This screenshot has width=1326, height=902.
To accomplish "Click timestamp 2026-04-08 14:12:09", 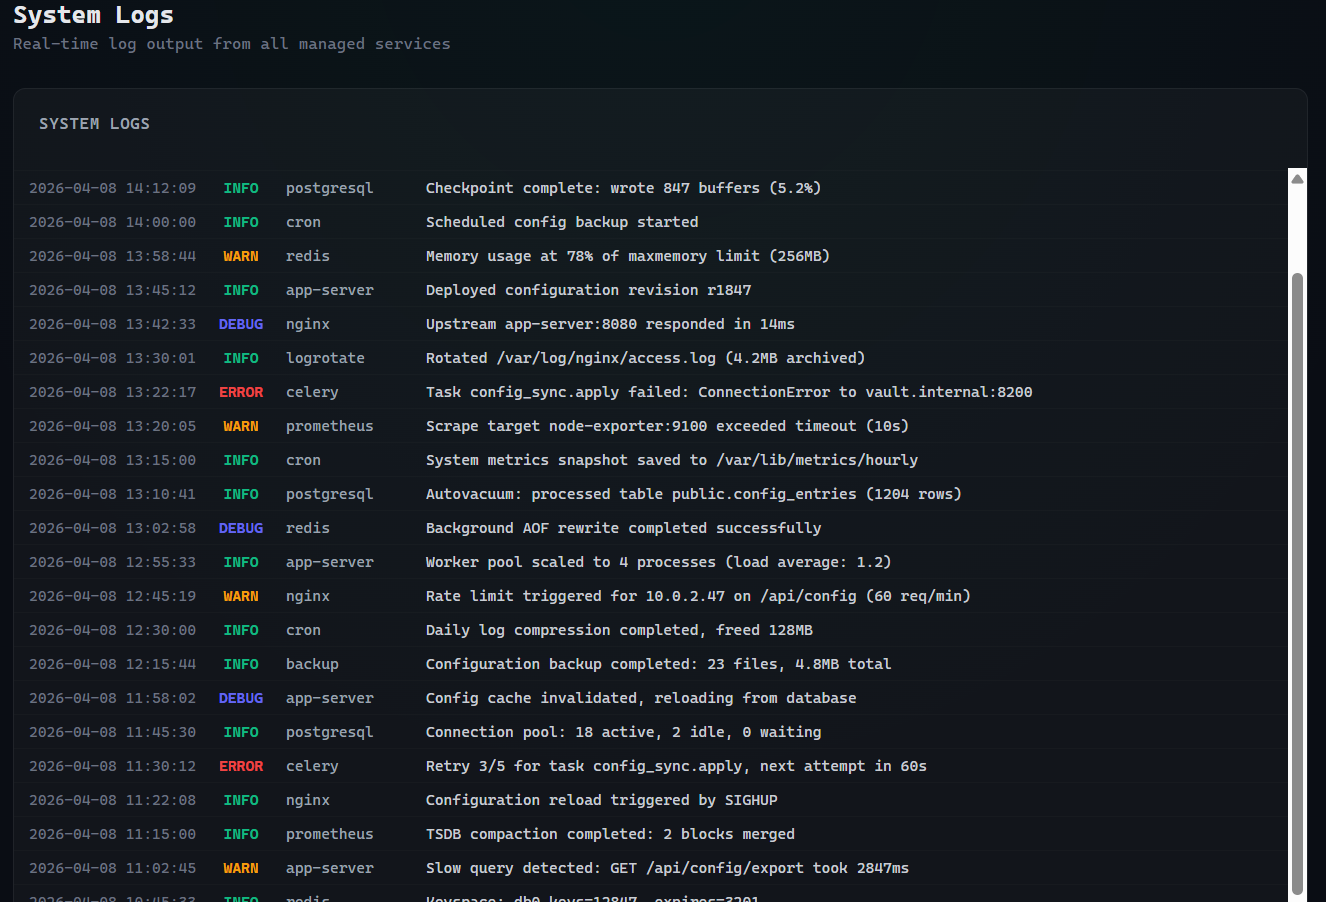I will pos(112,188).
